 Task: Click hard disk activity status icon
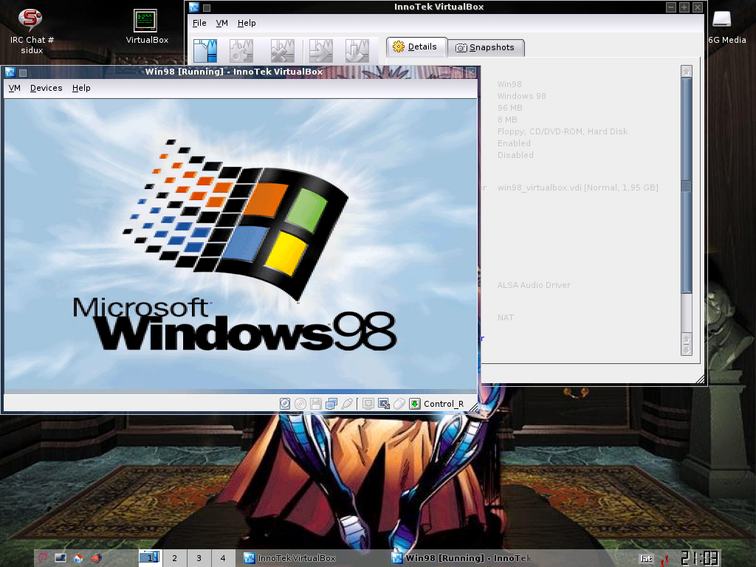click(285, 404)
